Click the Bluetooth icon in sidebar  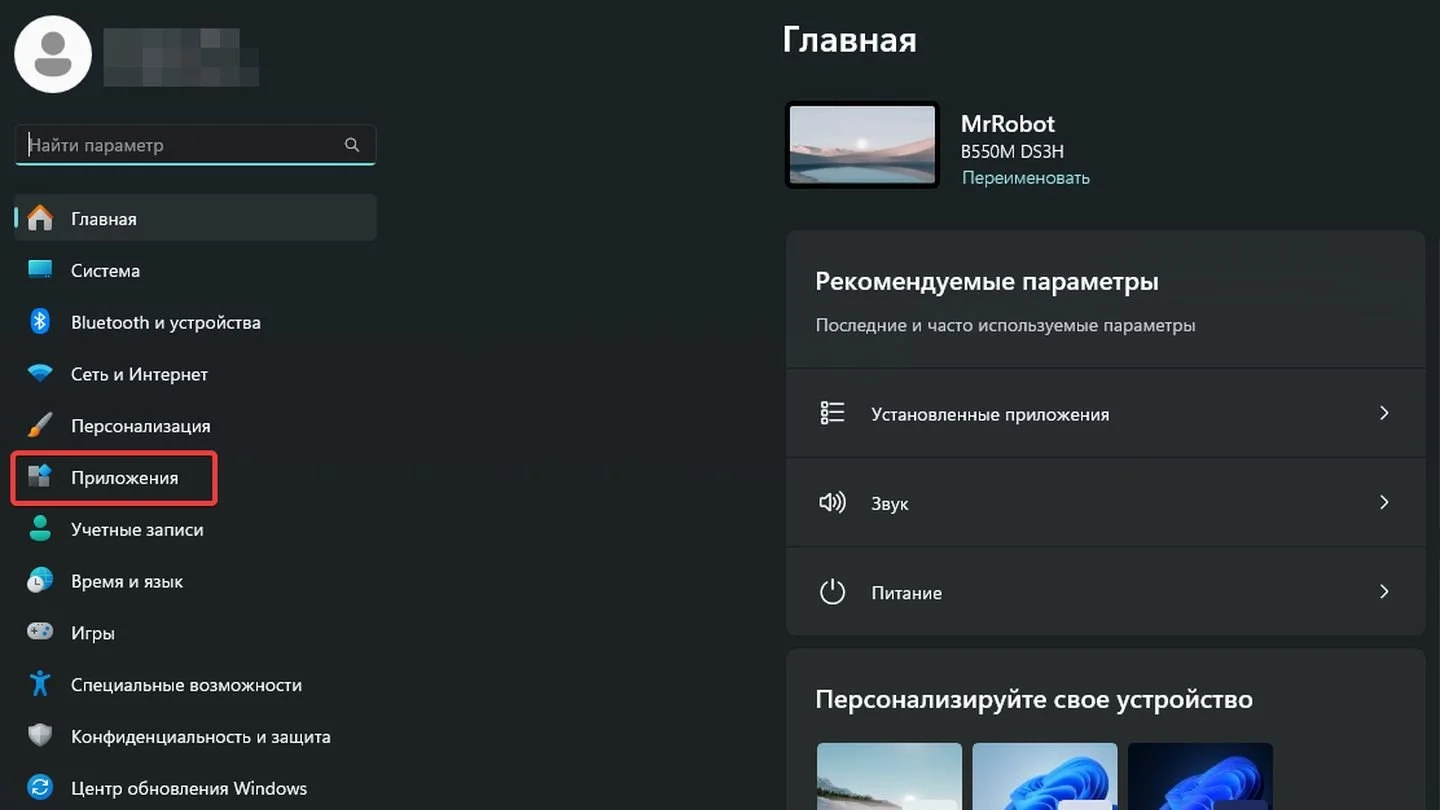coord(40,322)
